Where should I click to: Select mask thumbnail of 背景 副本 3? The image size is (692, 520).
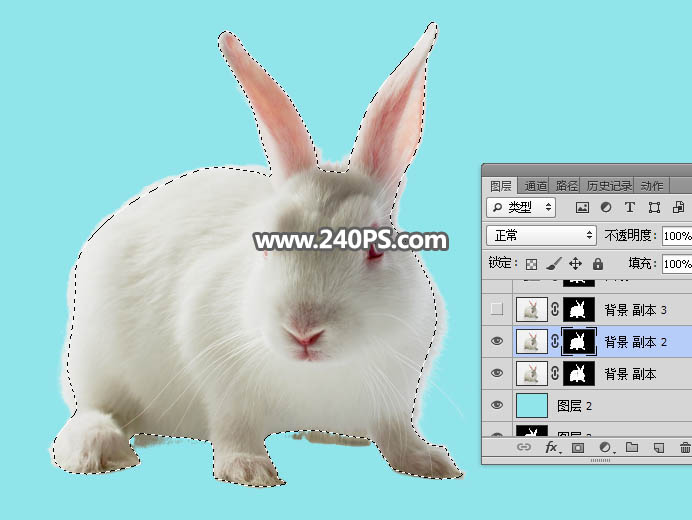579,309
